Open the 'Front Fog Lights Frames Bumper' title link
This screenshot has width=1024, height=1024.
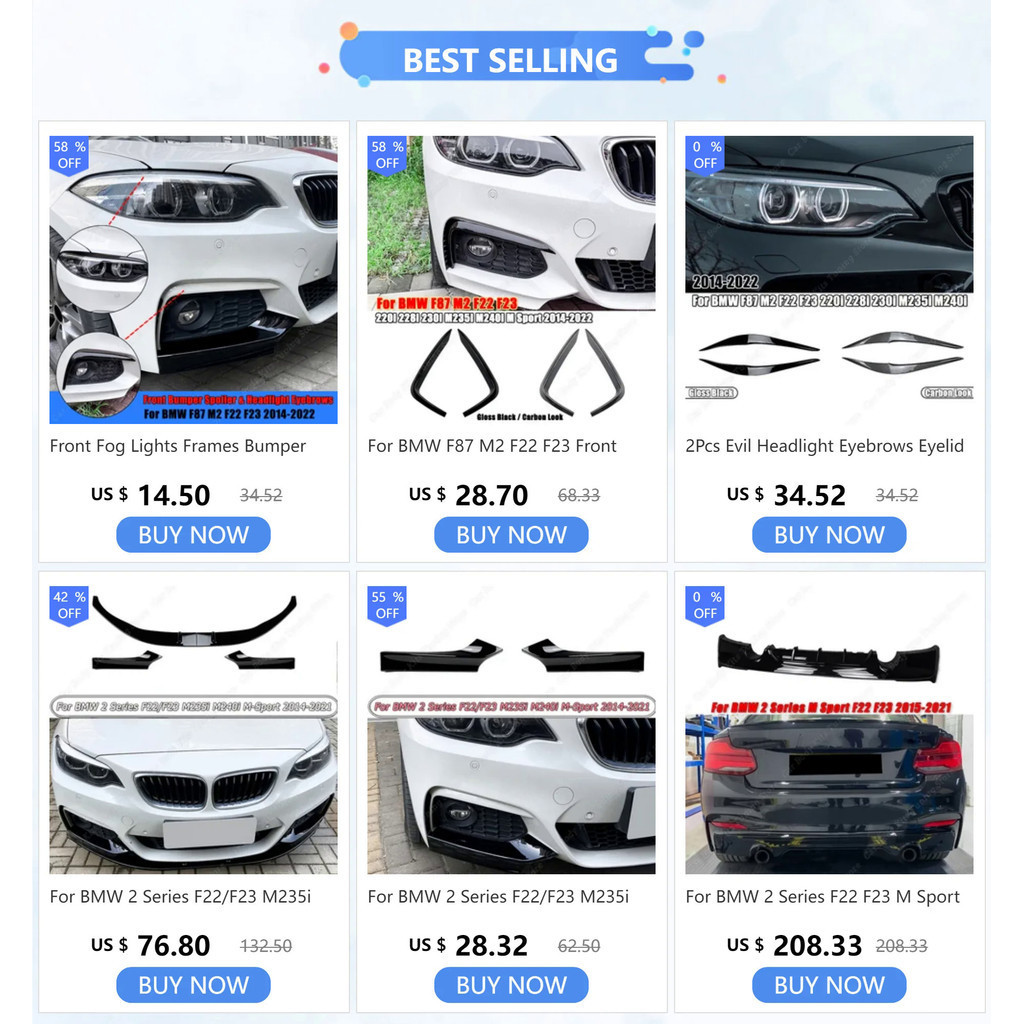pos(178,446)
